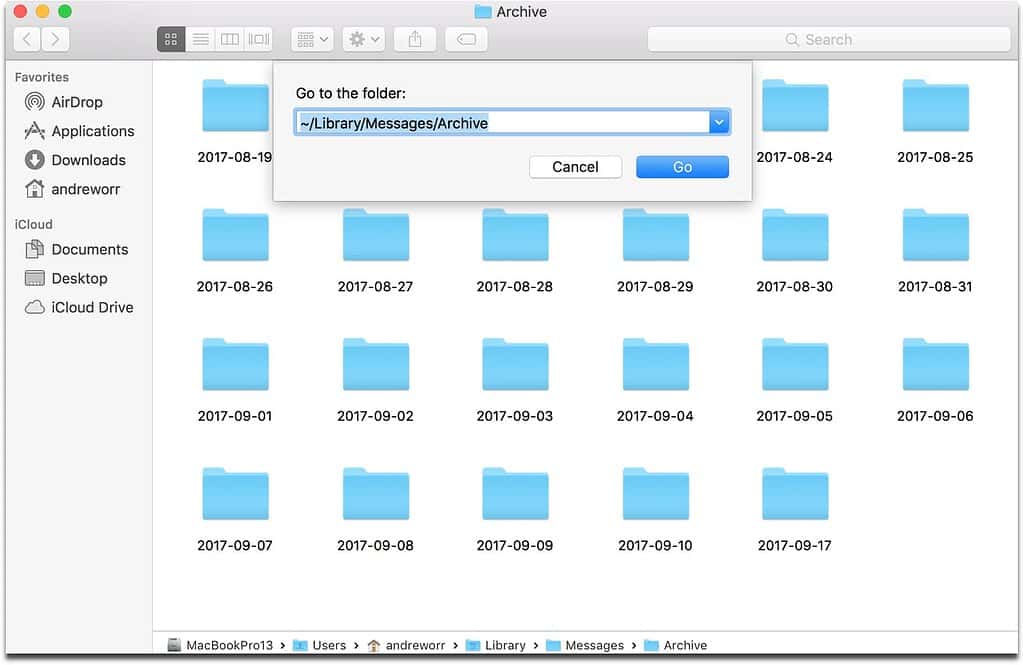Open AirDrop in the sidebar
Viewport: 1023px width, 665px height.
pos(64,102)
